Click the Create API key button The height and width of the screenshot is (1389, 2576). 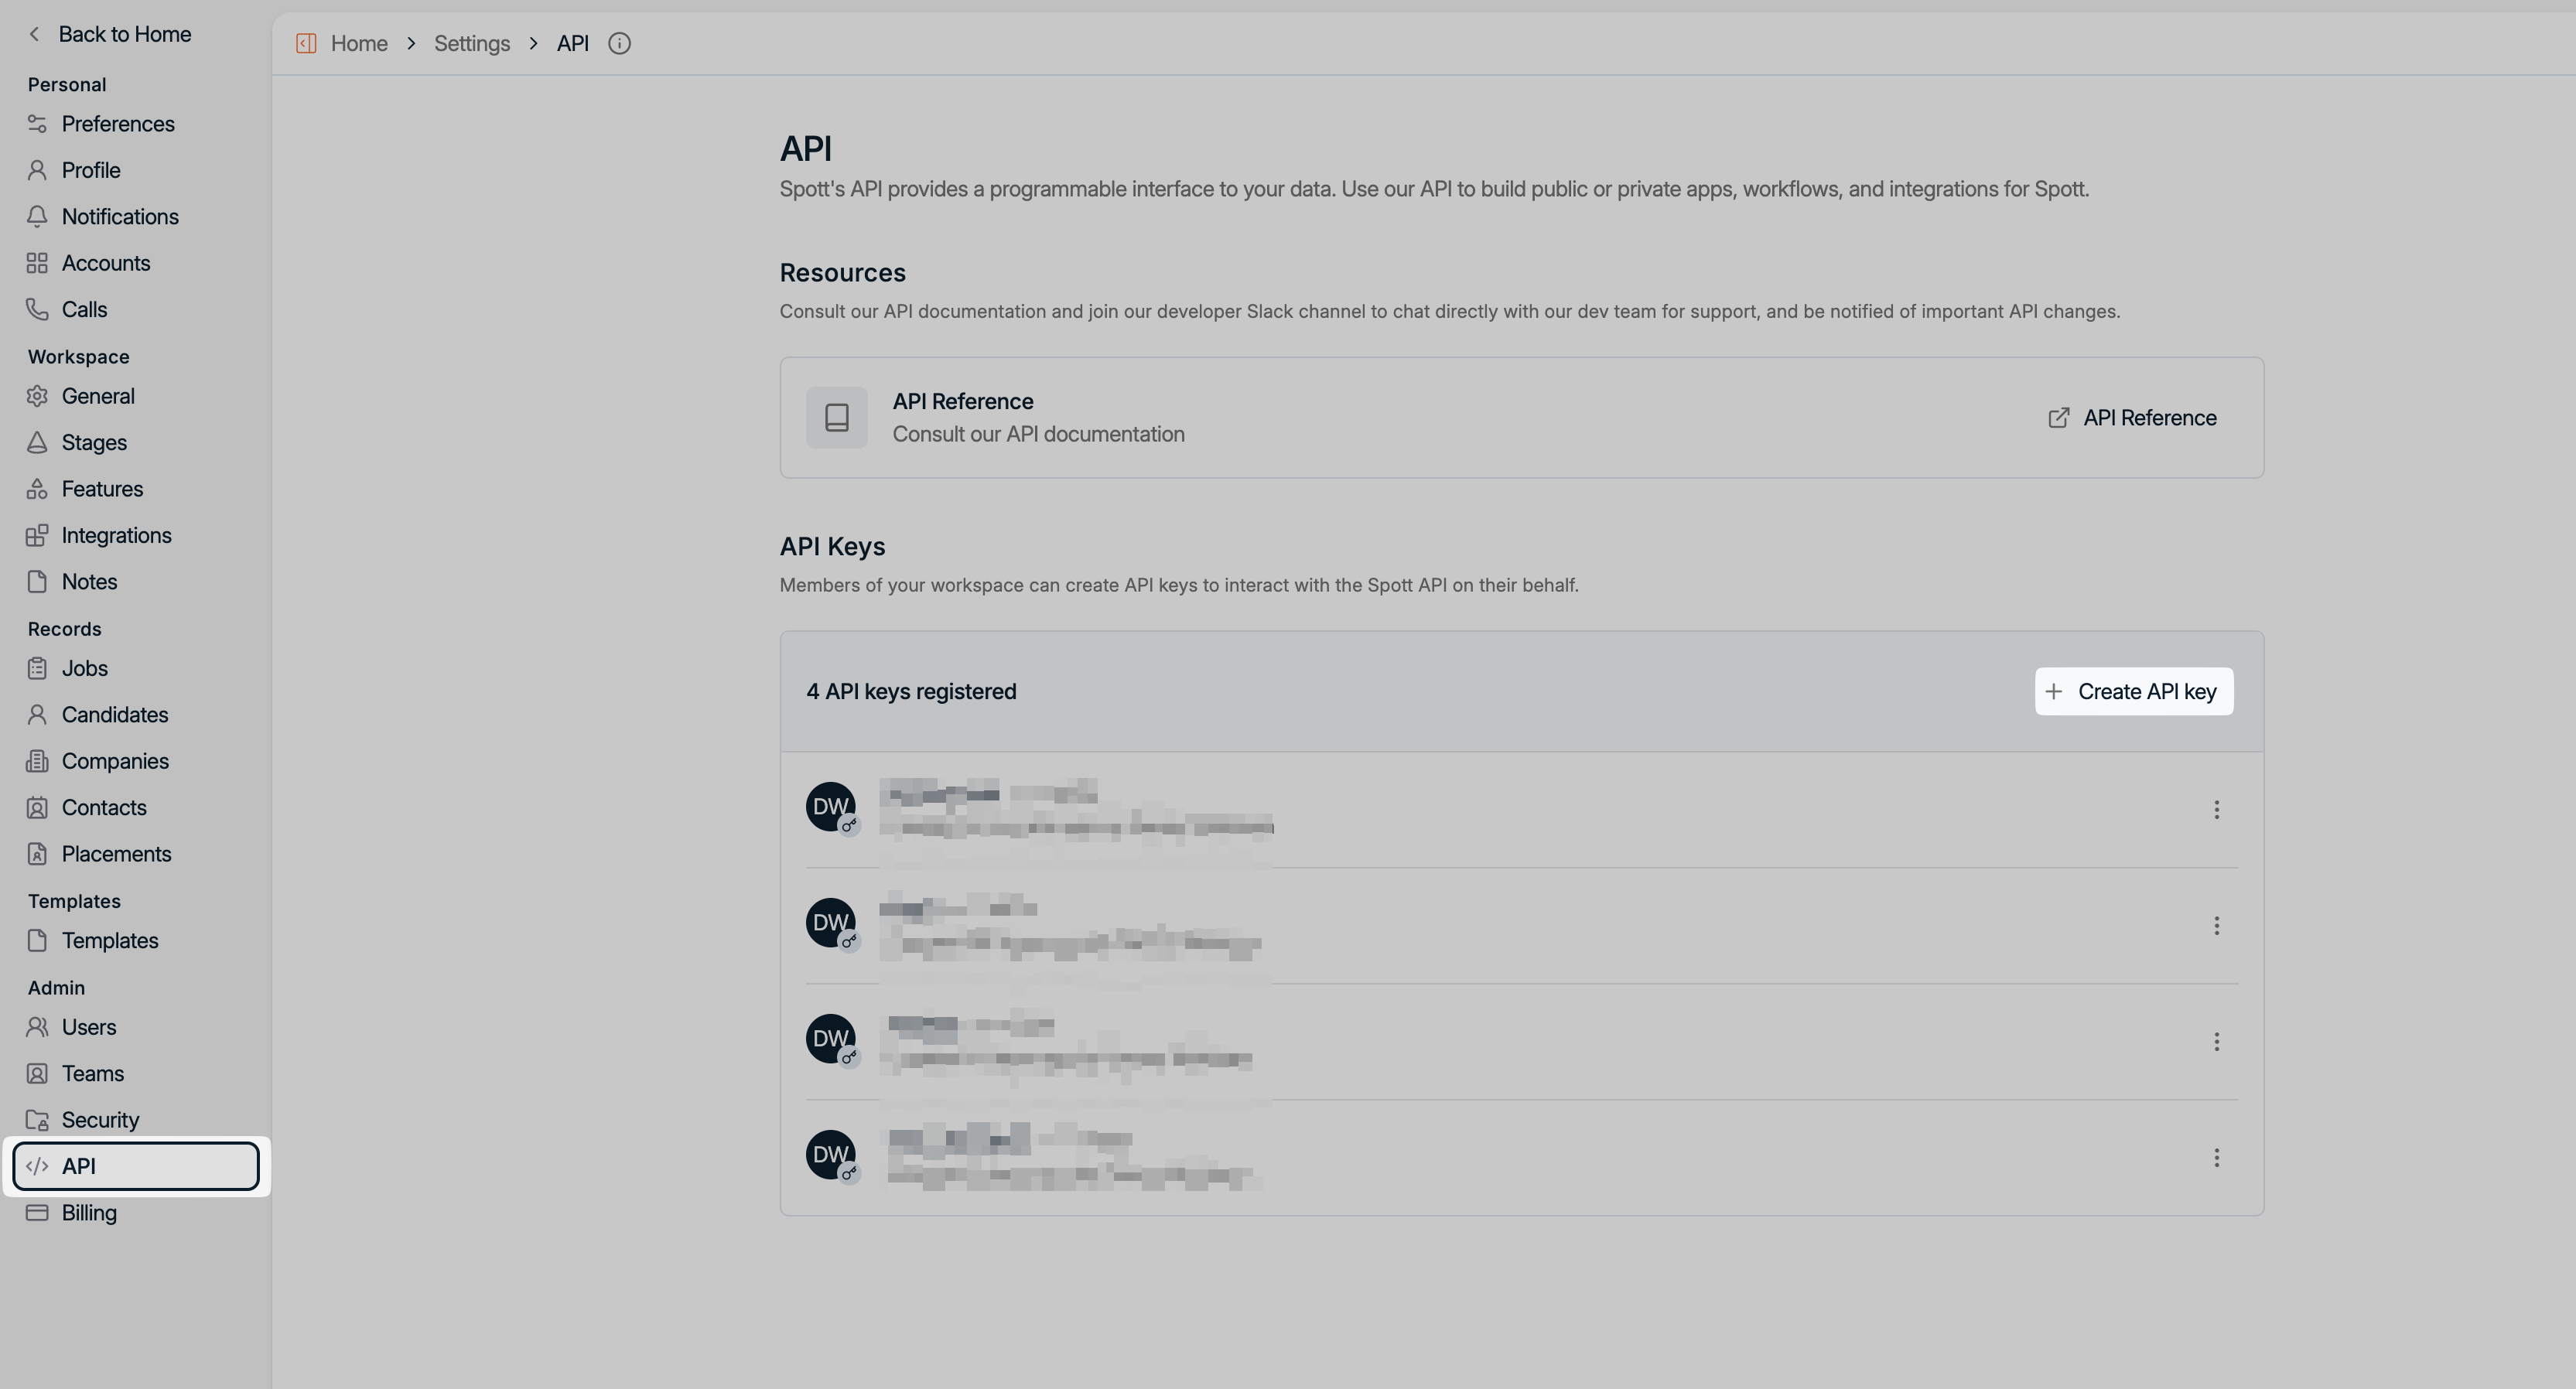pos(2133,691)
